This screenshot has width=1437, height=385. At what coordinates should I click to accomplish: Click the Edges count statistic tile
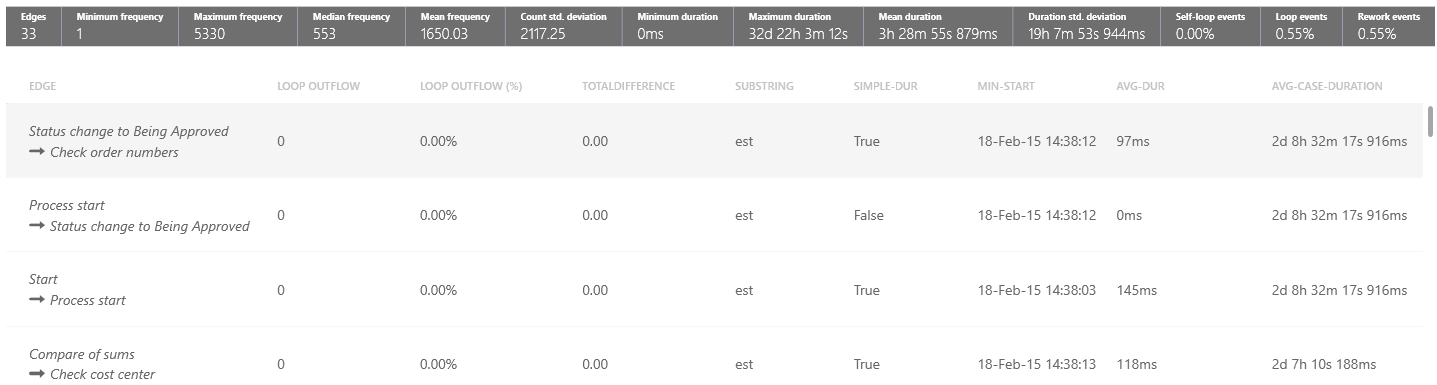[x=34, y=26]
